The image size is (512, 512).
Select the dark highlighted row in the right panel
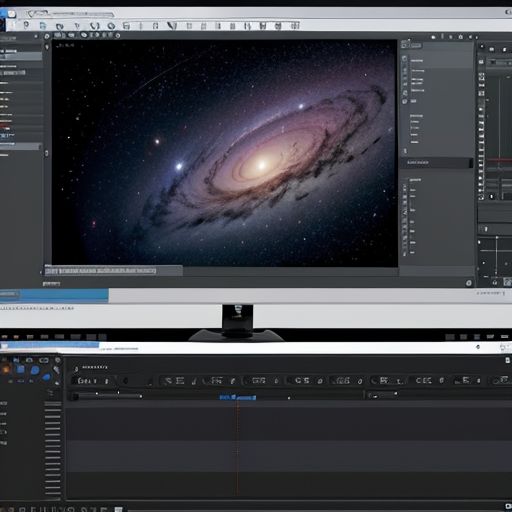(x=437, y=163)
